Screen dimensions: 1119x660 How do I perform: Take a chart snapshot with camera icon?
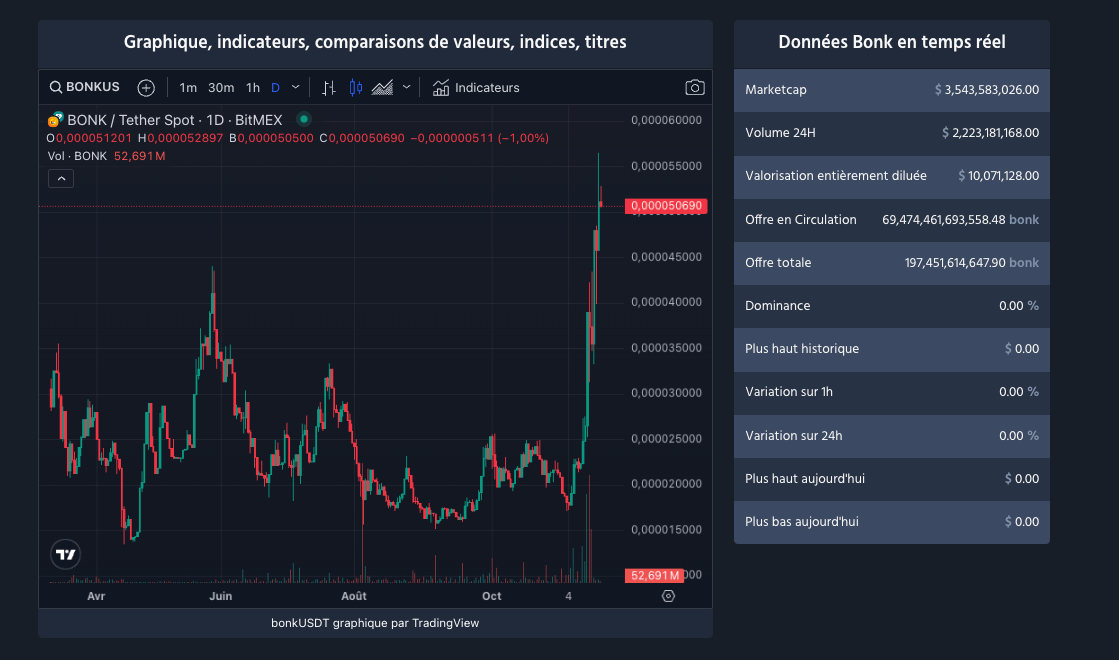pos(695,87)
